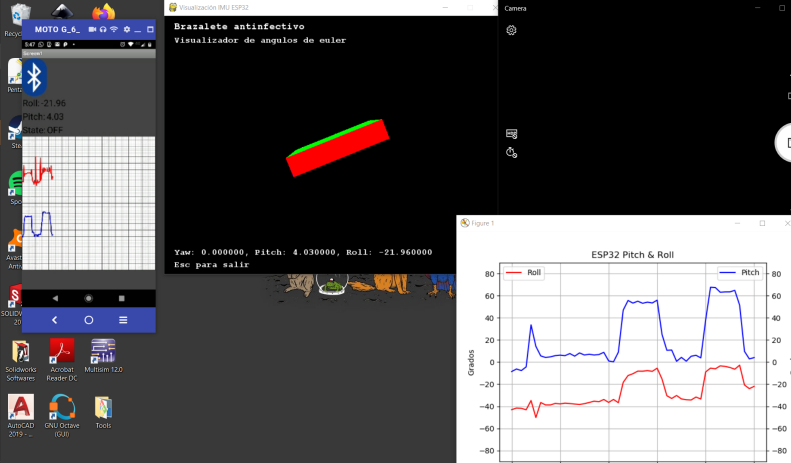
Task: Tap the Bluetooth icon on phone screen
Action: pyautogui.click(x=36, y=77)
